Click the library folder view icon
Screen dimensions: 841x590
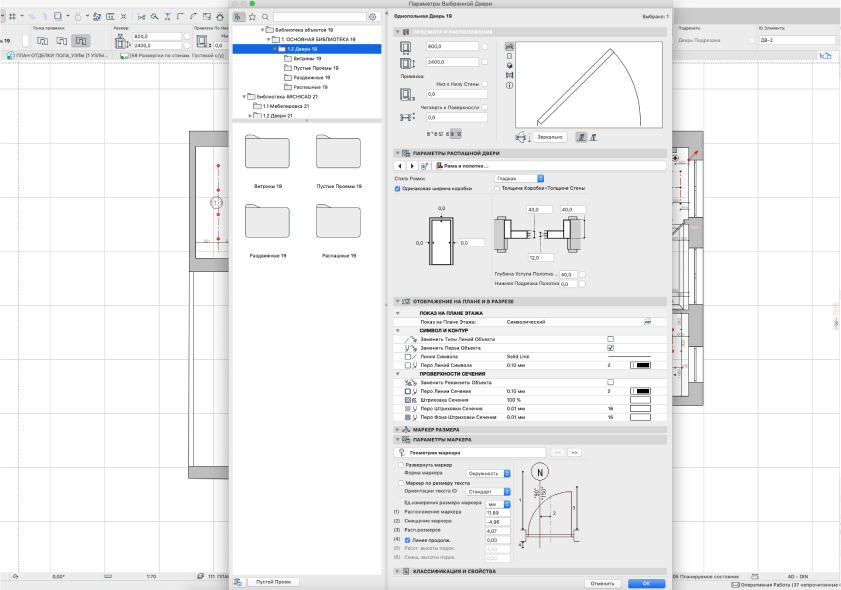tap(239, 17)
